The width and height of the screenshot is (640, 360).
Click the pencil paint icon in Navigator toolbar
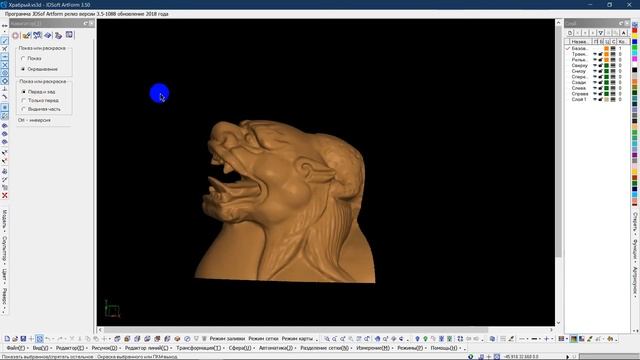coord(27,36)
